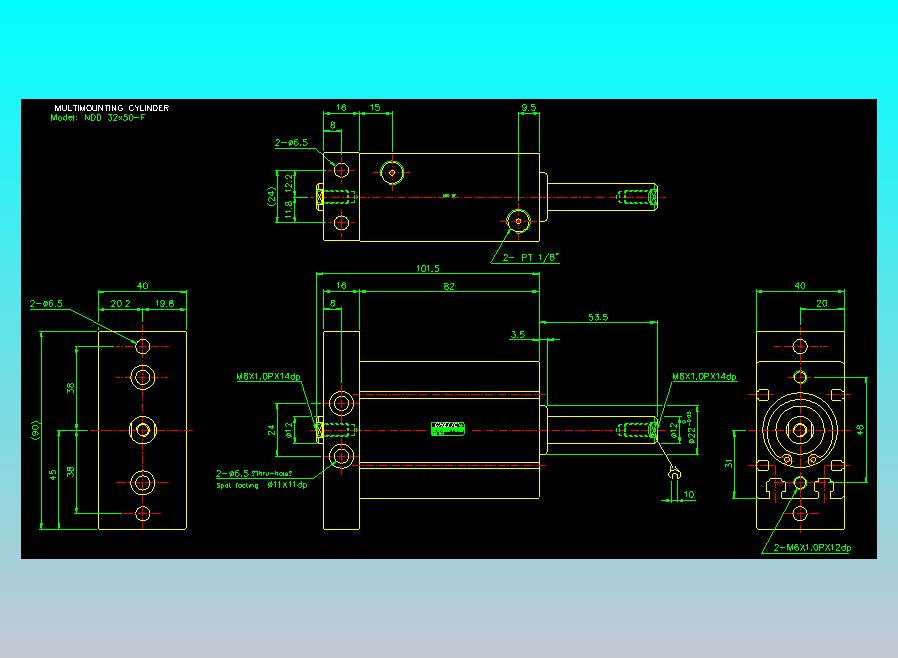
Task: Select the "Spot facing ø11X11dp" note
Action: tap(262, 485)
